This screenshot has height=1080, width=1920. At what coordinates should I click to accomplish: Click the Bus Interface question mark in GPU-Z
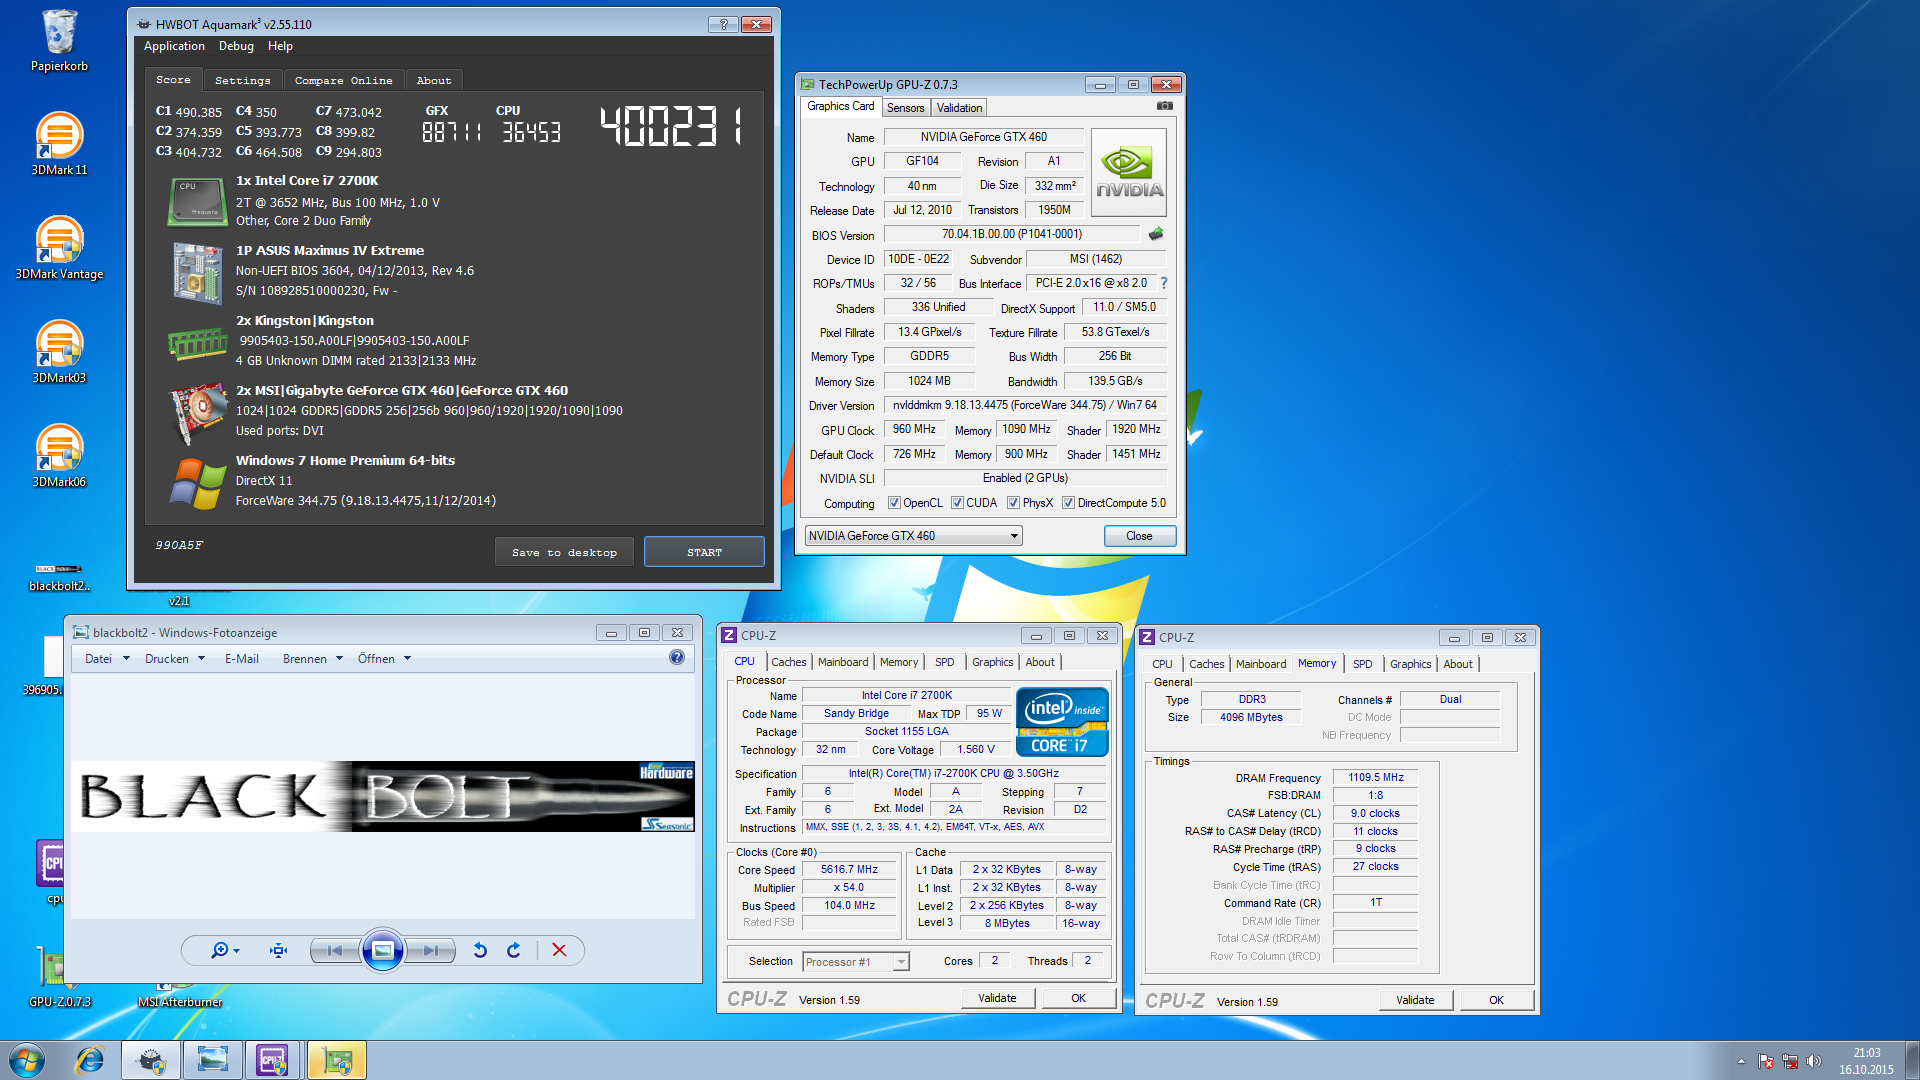[1164, 283]
